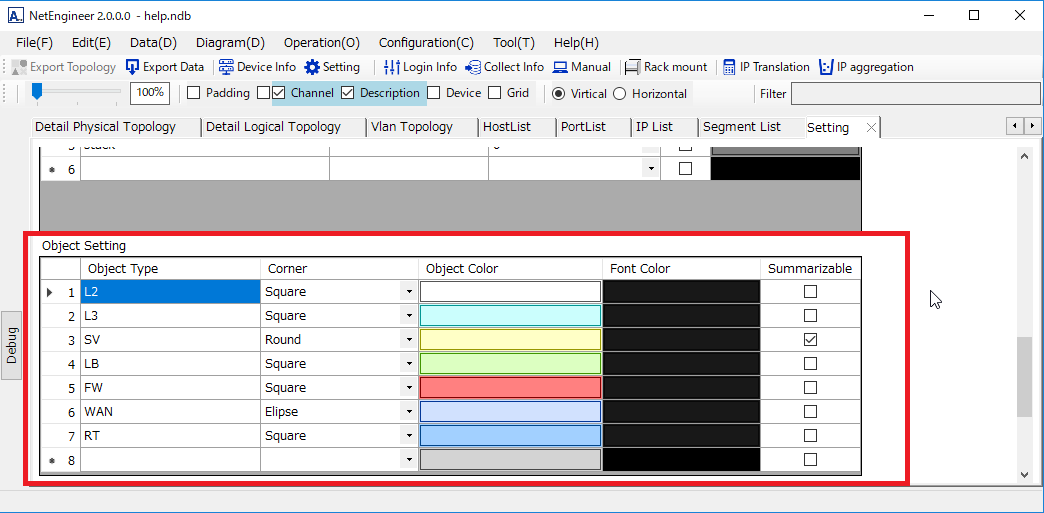This screenshot has height=513, width=1044.
Task: Open the IP Translation tool
Action: point(729,67)
